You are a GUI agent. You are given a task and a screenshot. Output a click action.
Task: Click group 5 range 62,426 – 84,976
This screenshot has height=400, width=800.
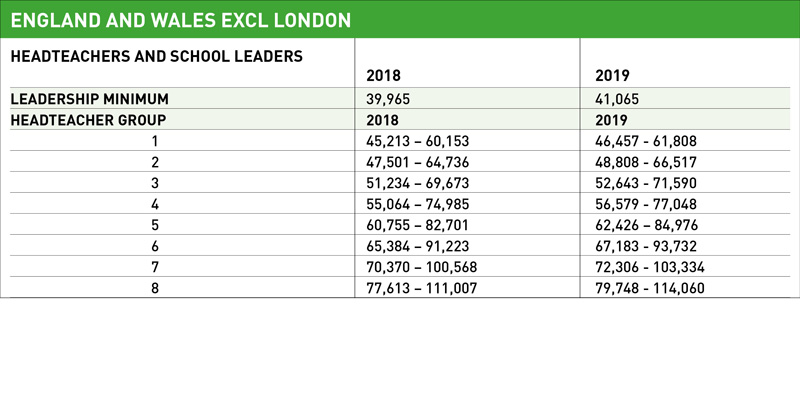point(646,225)
